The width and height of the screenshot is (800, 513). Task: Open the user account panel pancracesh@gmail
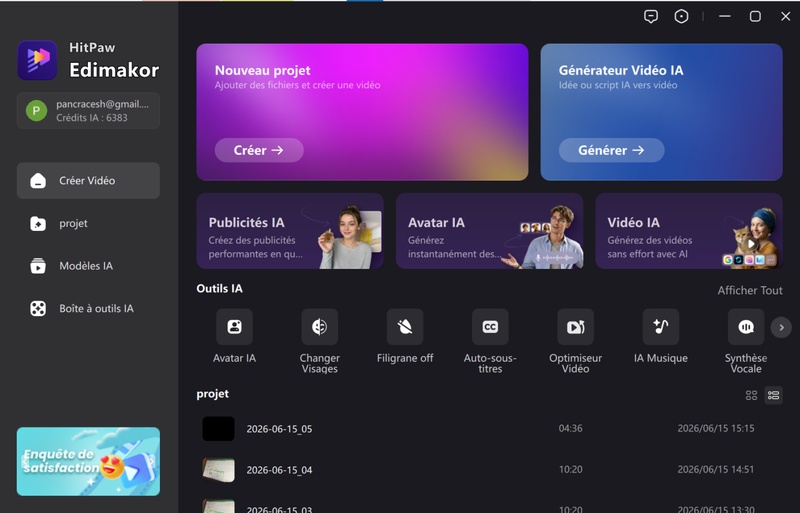[88, 111]
